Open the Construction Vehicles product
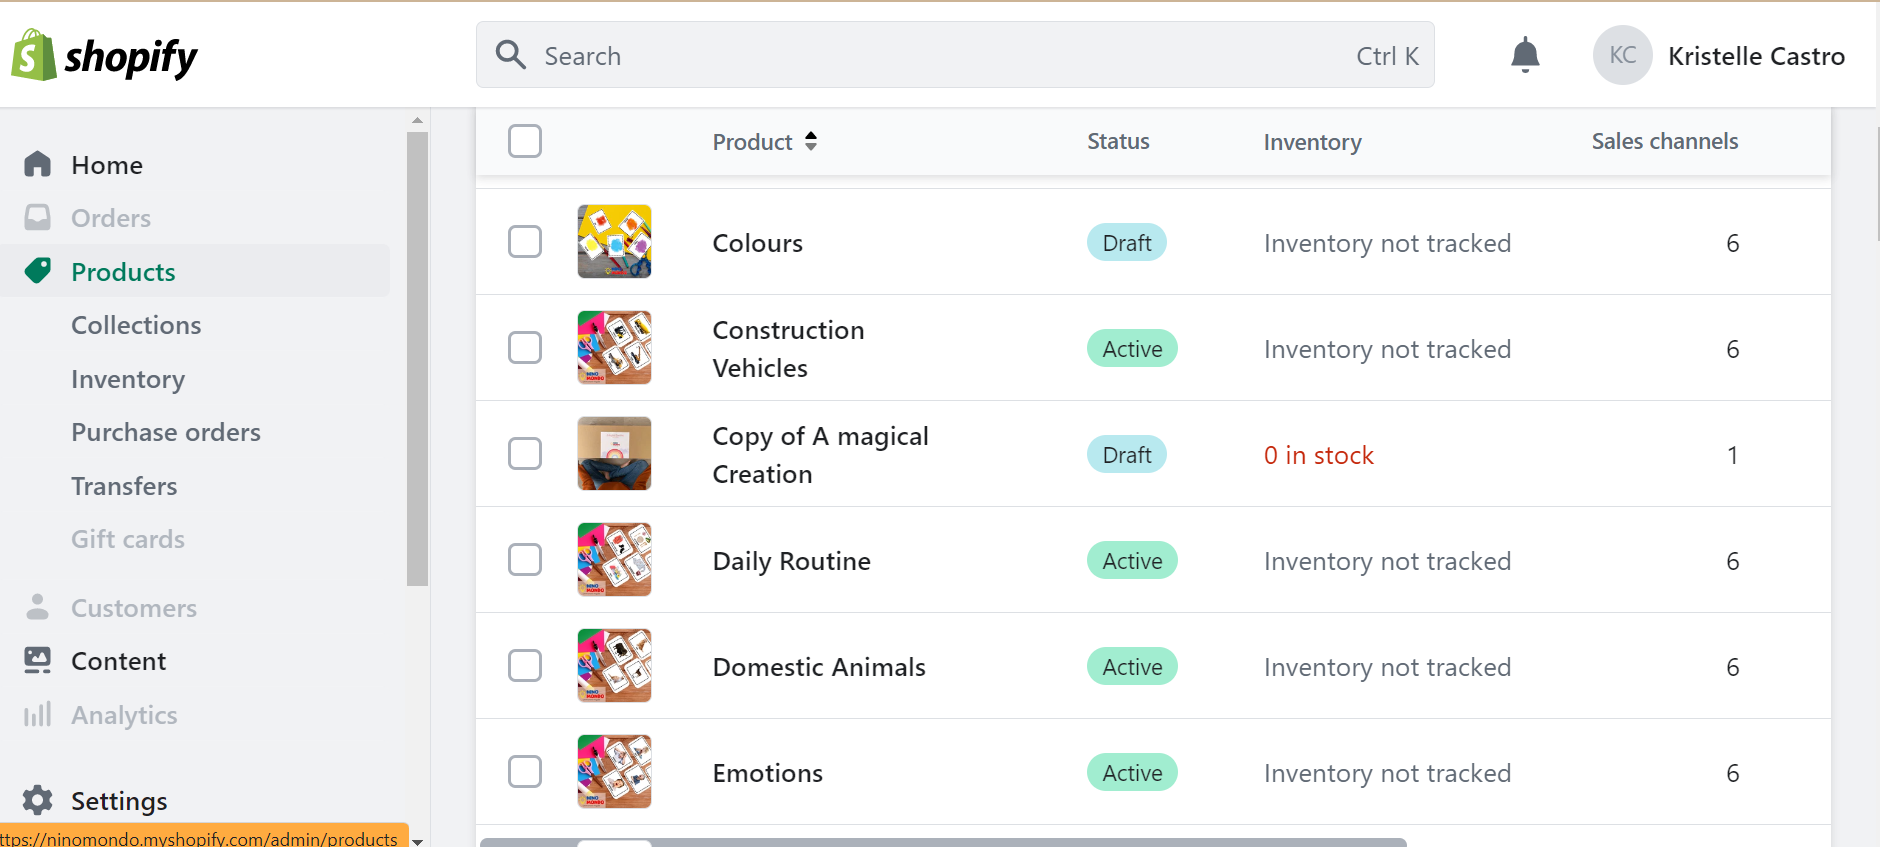Screen dimensions: 1880x847 [x=788, y=348]
